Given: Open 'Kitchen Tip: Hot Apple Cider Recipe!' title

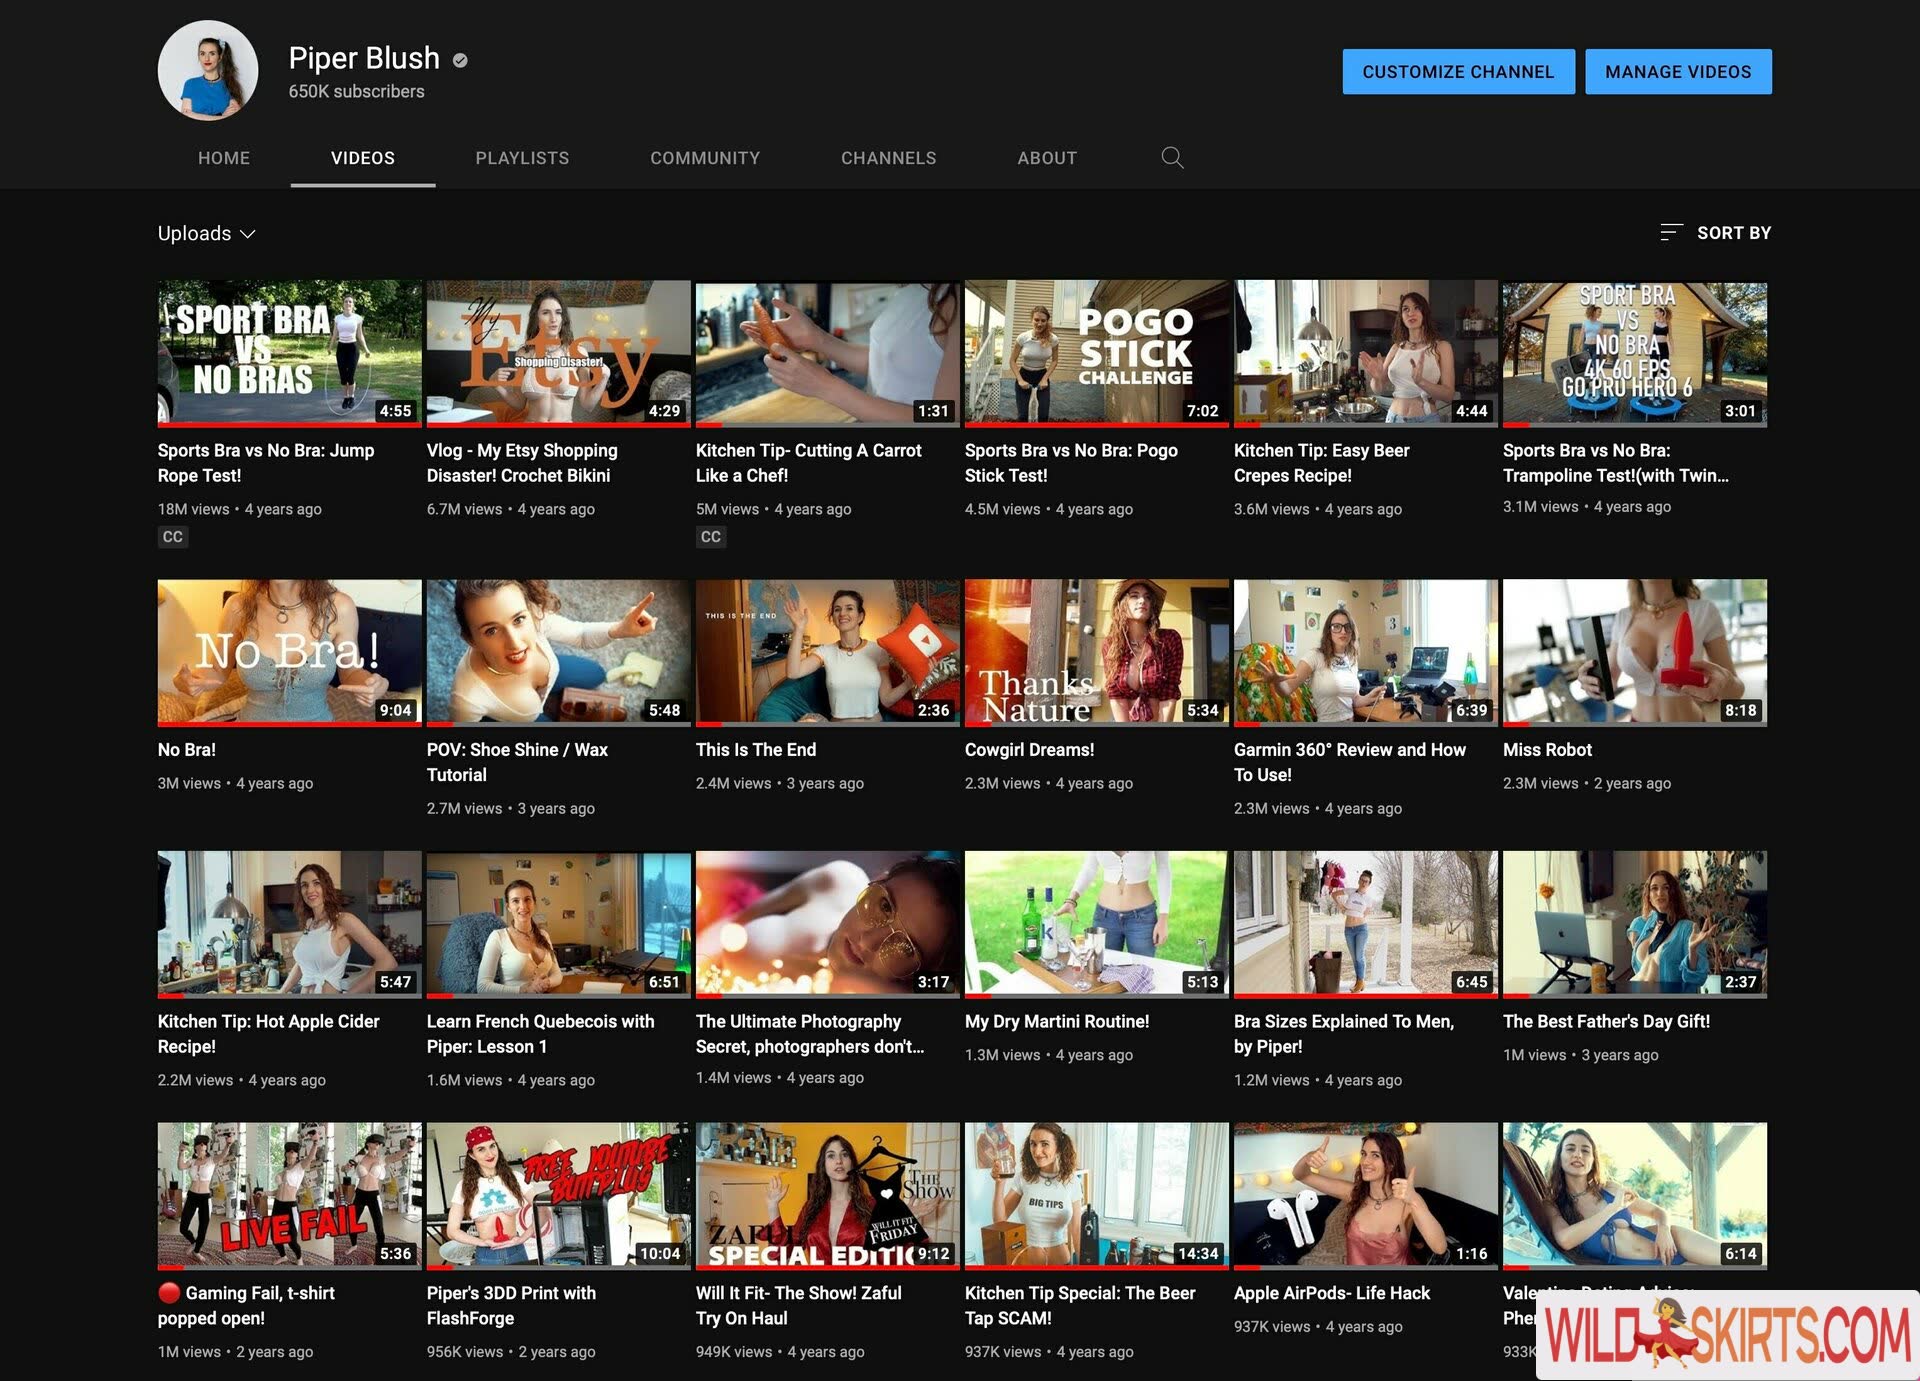Looking at the screenshot, I should pyautogui.click(x=268, y=1034).
